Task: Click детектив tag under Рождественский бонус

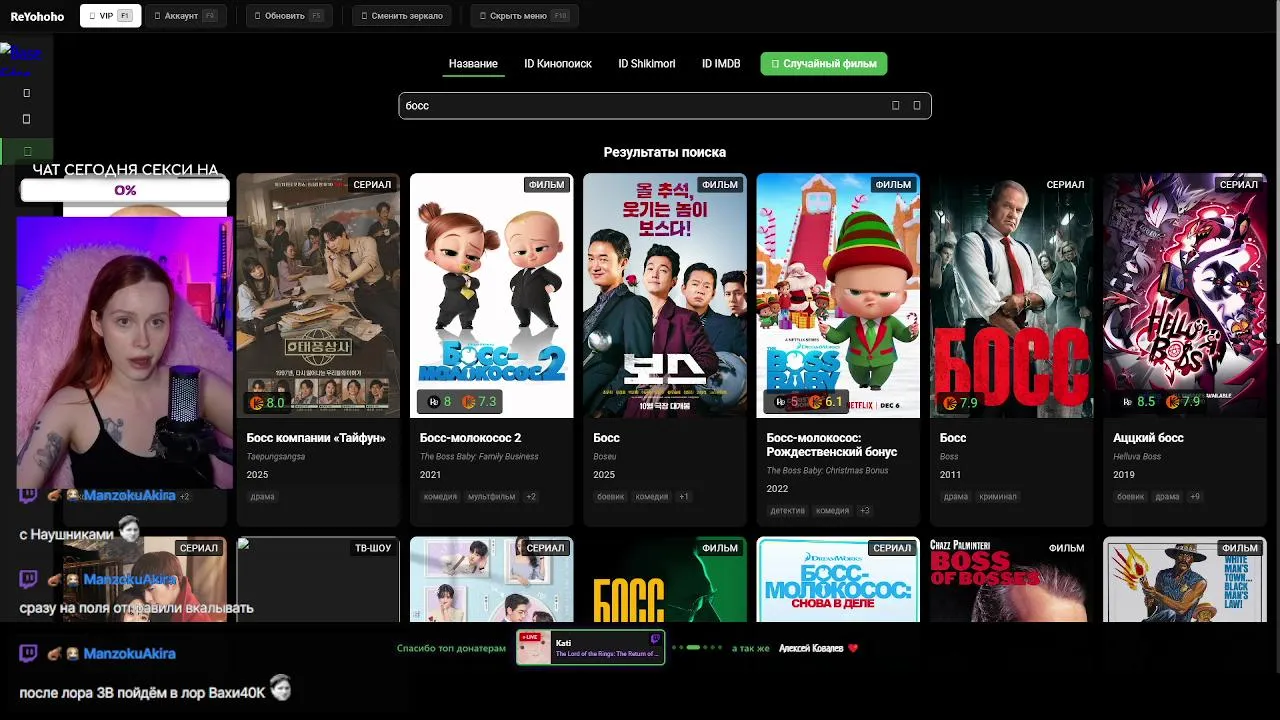Action: 788,511
